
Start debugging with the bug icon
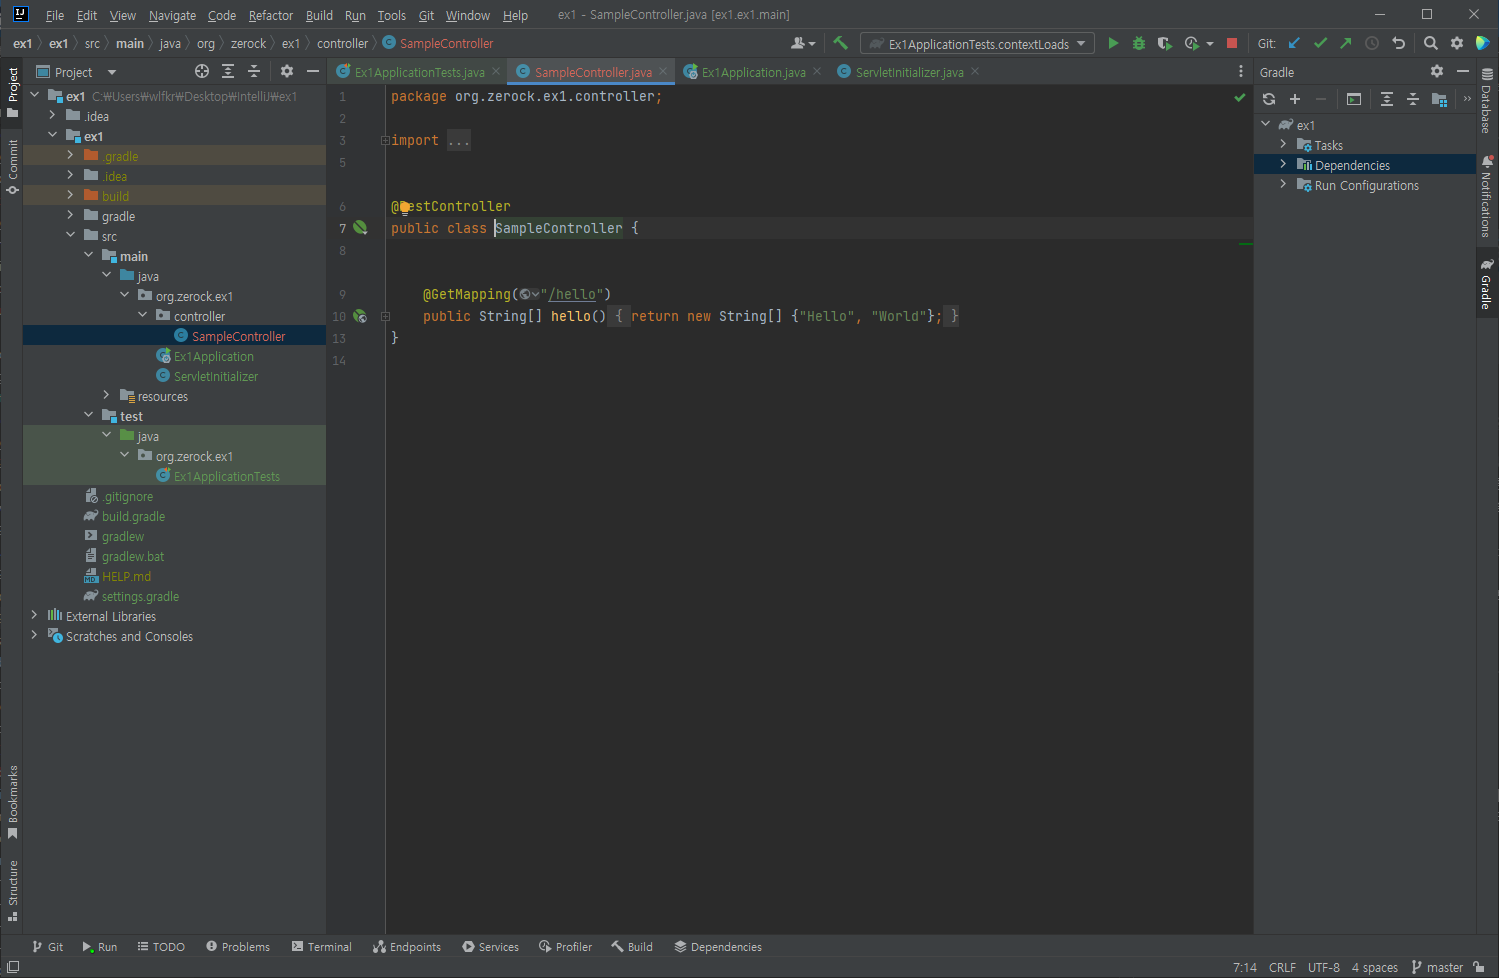point(1139,43)
